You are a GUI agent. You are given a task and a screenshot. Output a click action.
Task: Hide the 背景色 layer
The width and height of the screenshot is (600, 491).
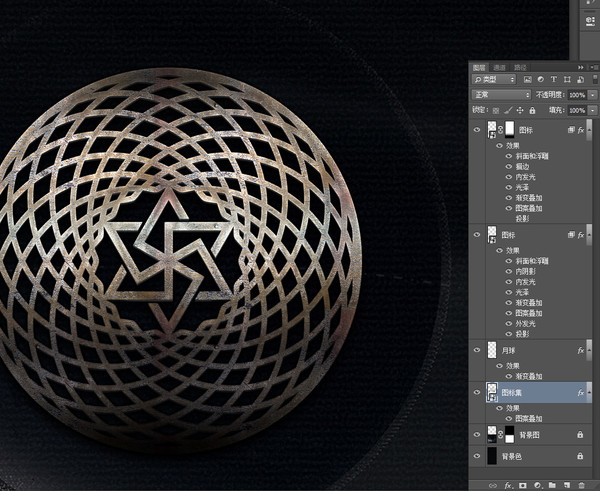(477, 456)
